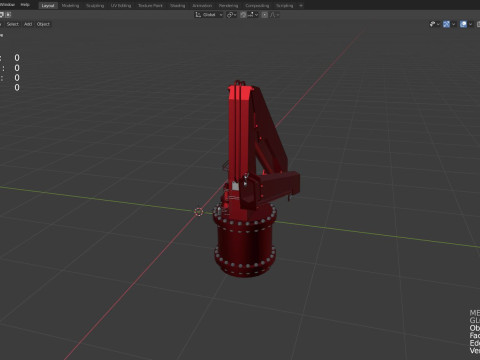
Task: Open the Compositing workspace tab
Action: coord(257,5)
